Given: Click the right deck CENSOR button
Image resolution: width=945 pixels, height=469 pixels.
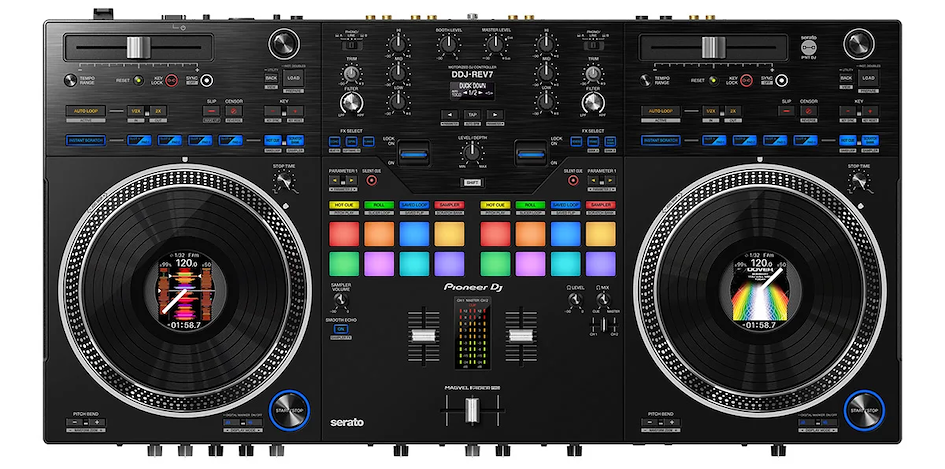Looking at the screenshot, I should [809, 111].
